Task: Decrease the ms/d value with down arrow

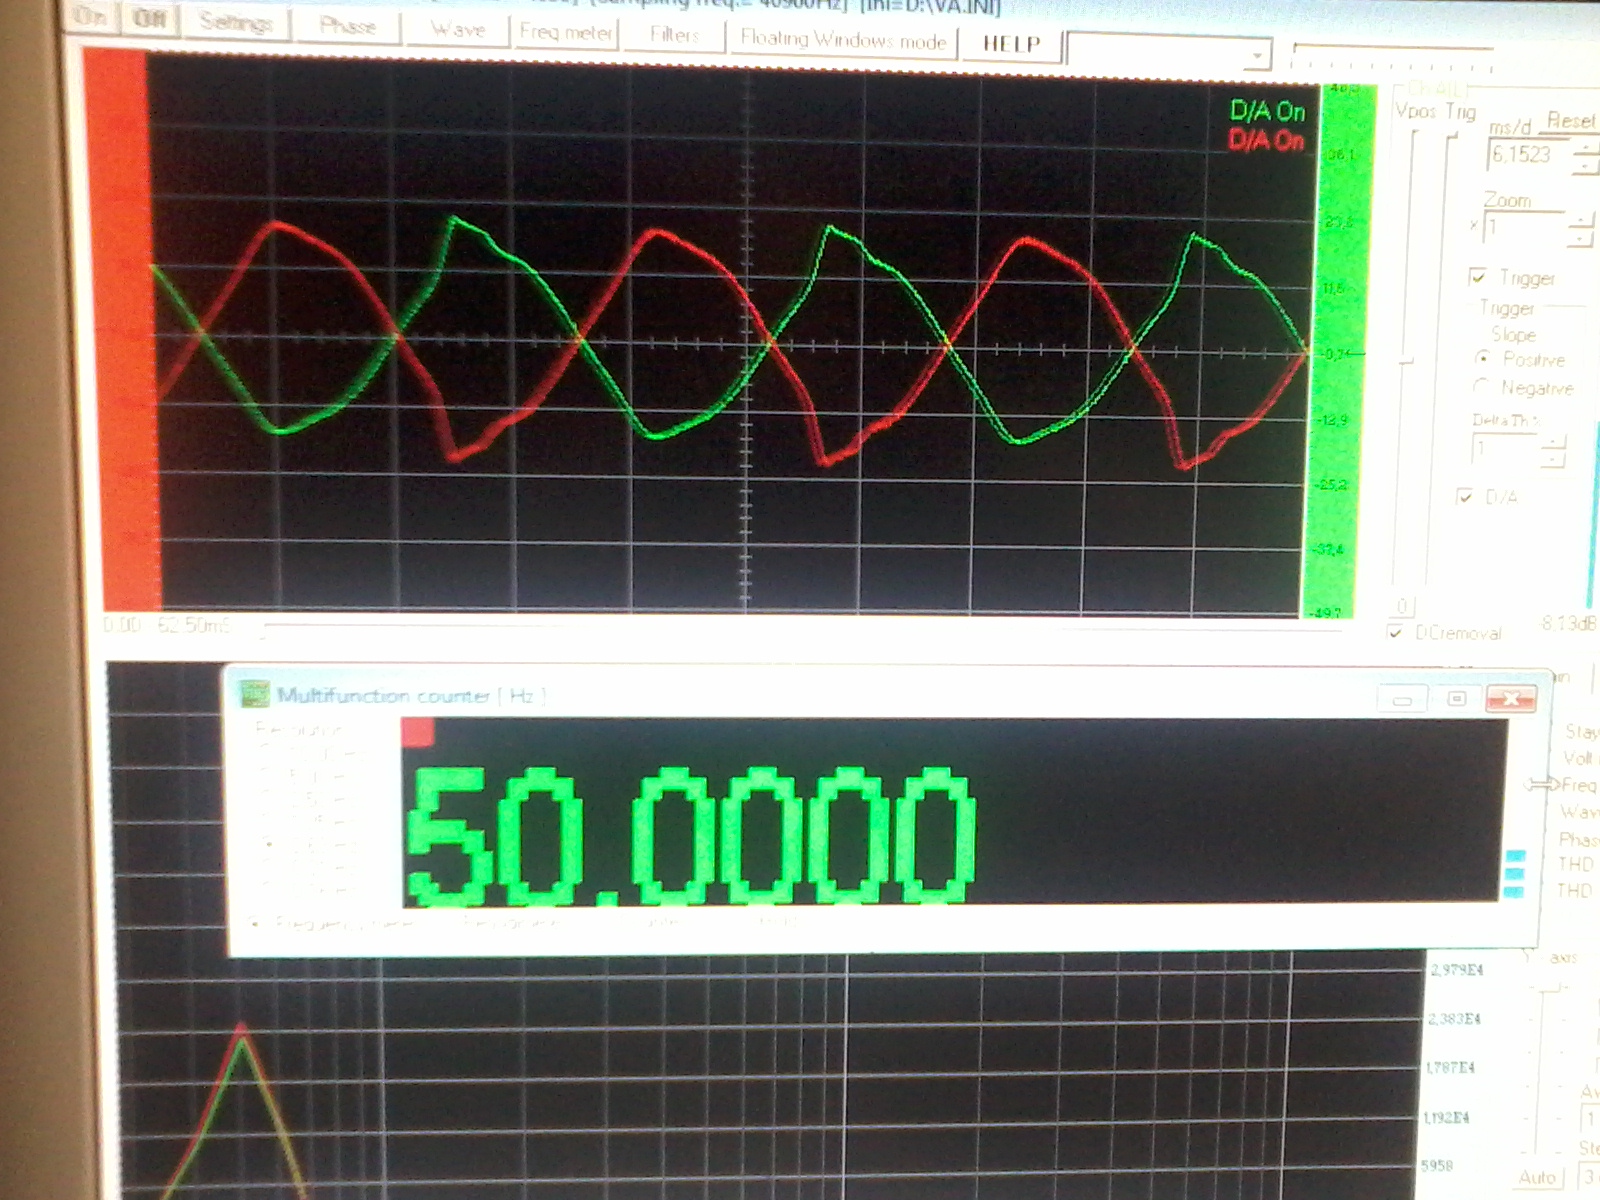Action: coord(1587,167)
